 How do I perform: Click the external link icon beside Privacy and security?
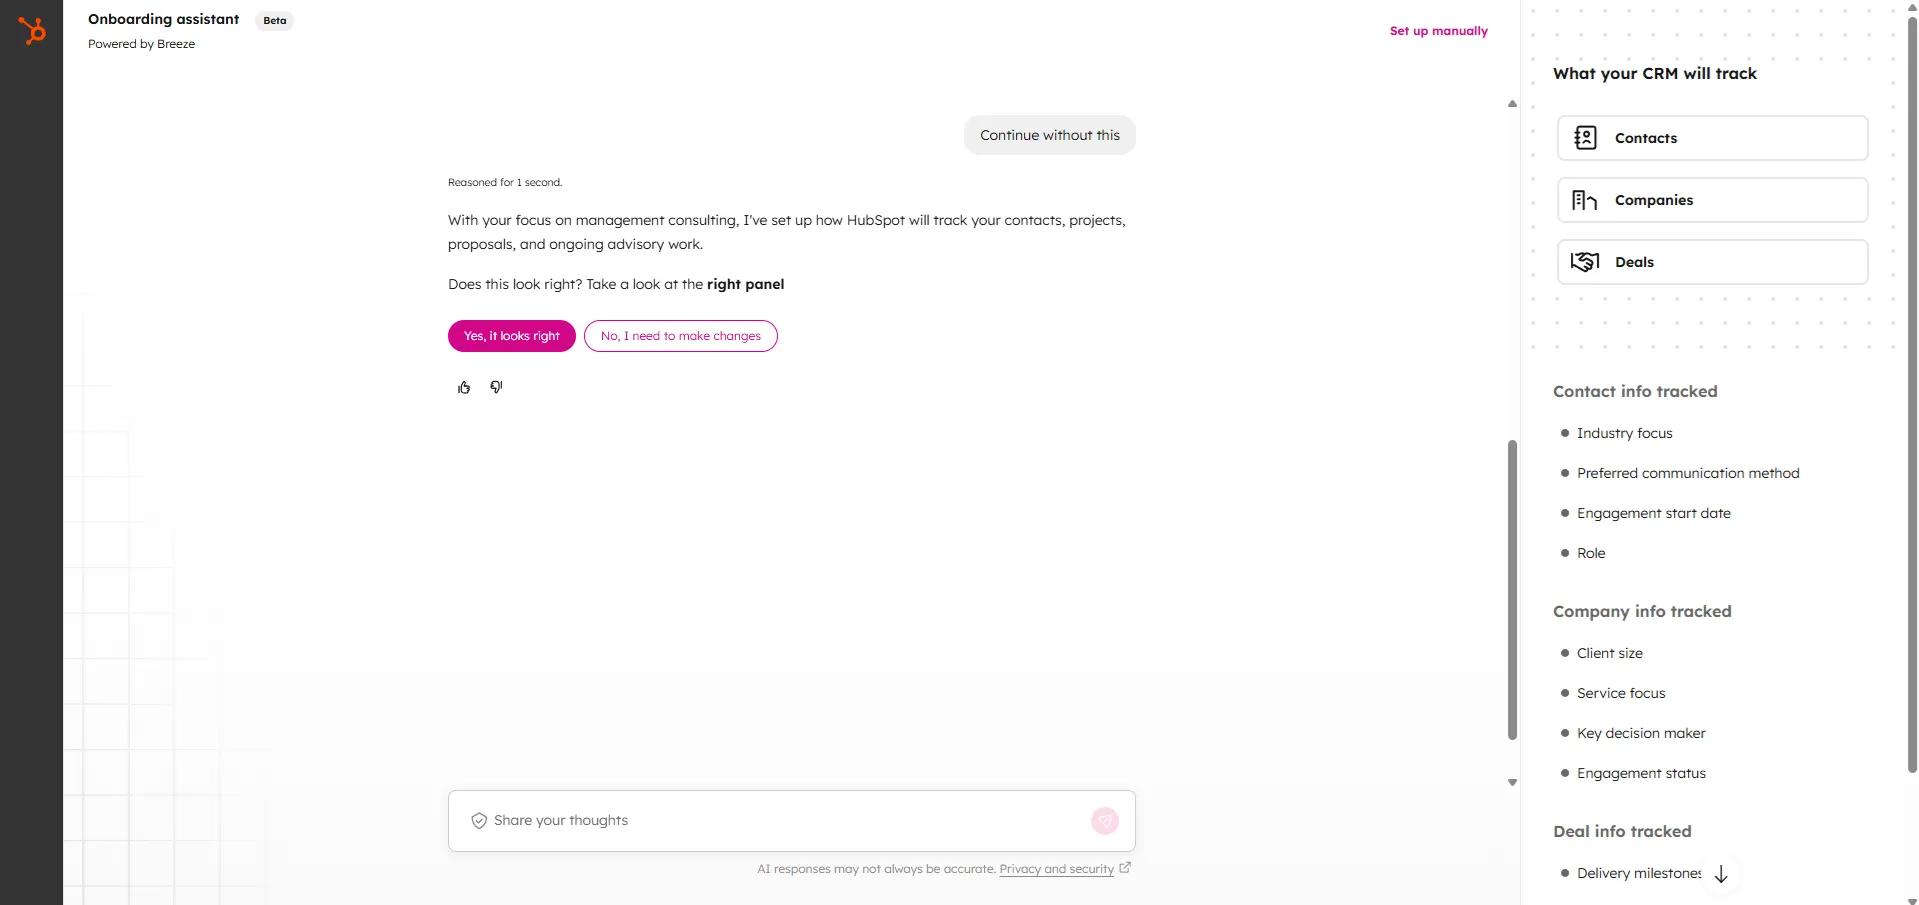(1126, 868)
